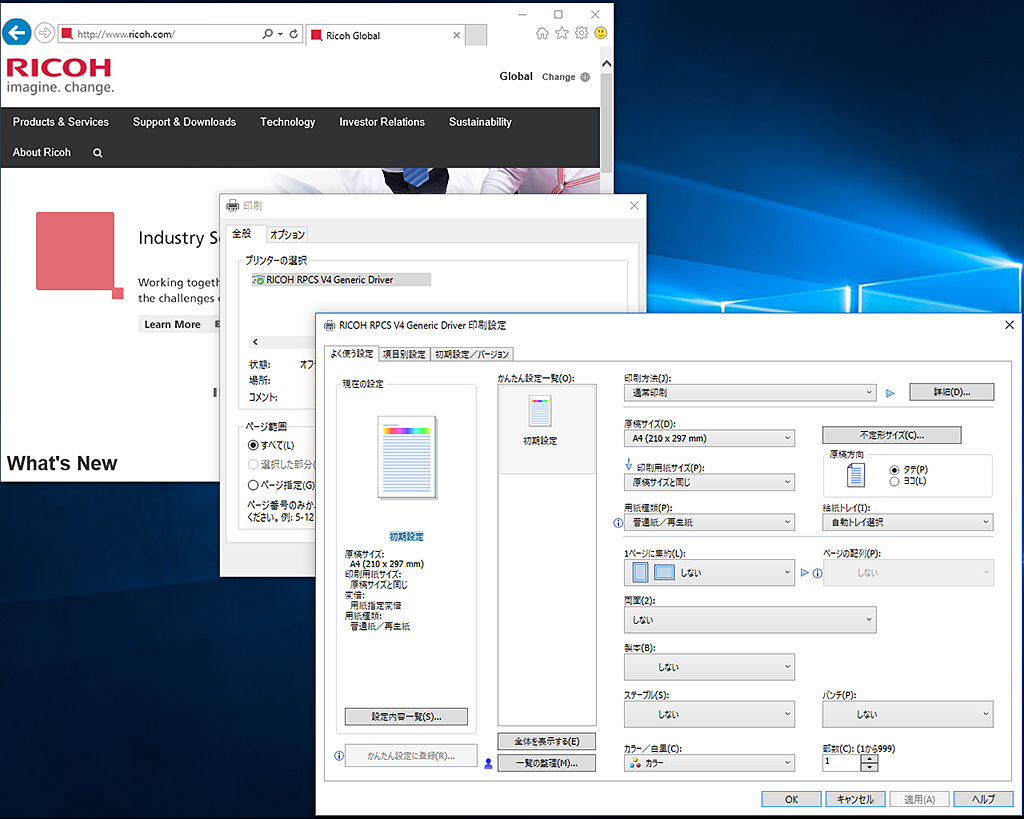The image size is (1024, 819).
Task: Select the ページ指定 page range radio button
Action: (253, 485)
